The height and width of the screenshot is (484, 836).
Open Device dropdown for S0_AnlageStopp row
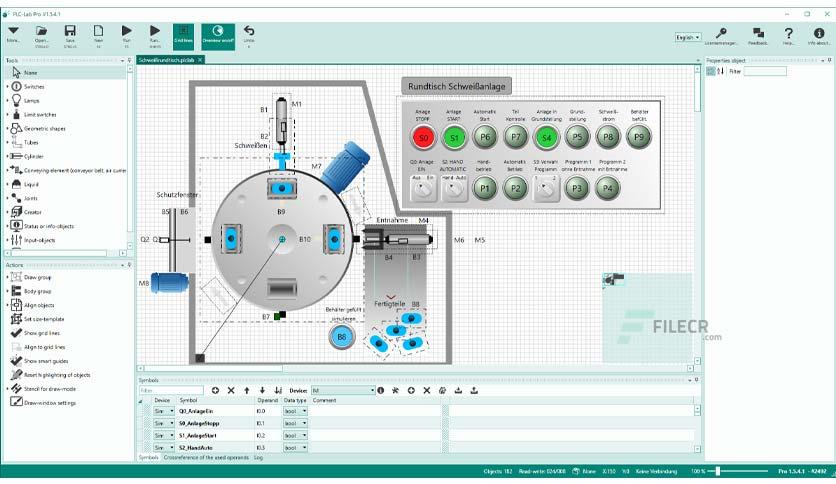point(164,423)
